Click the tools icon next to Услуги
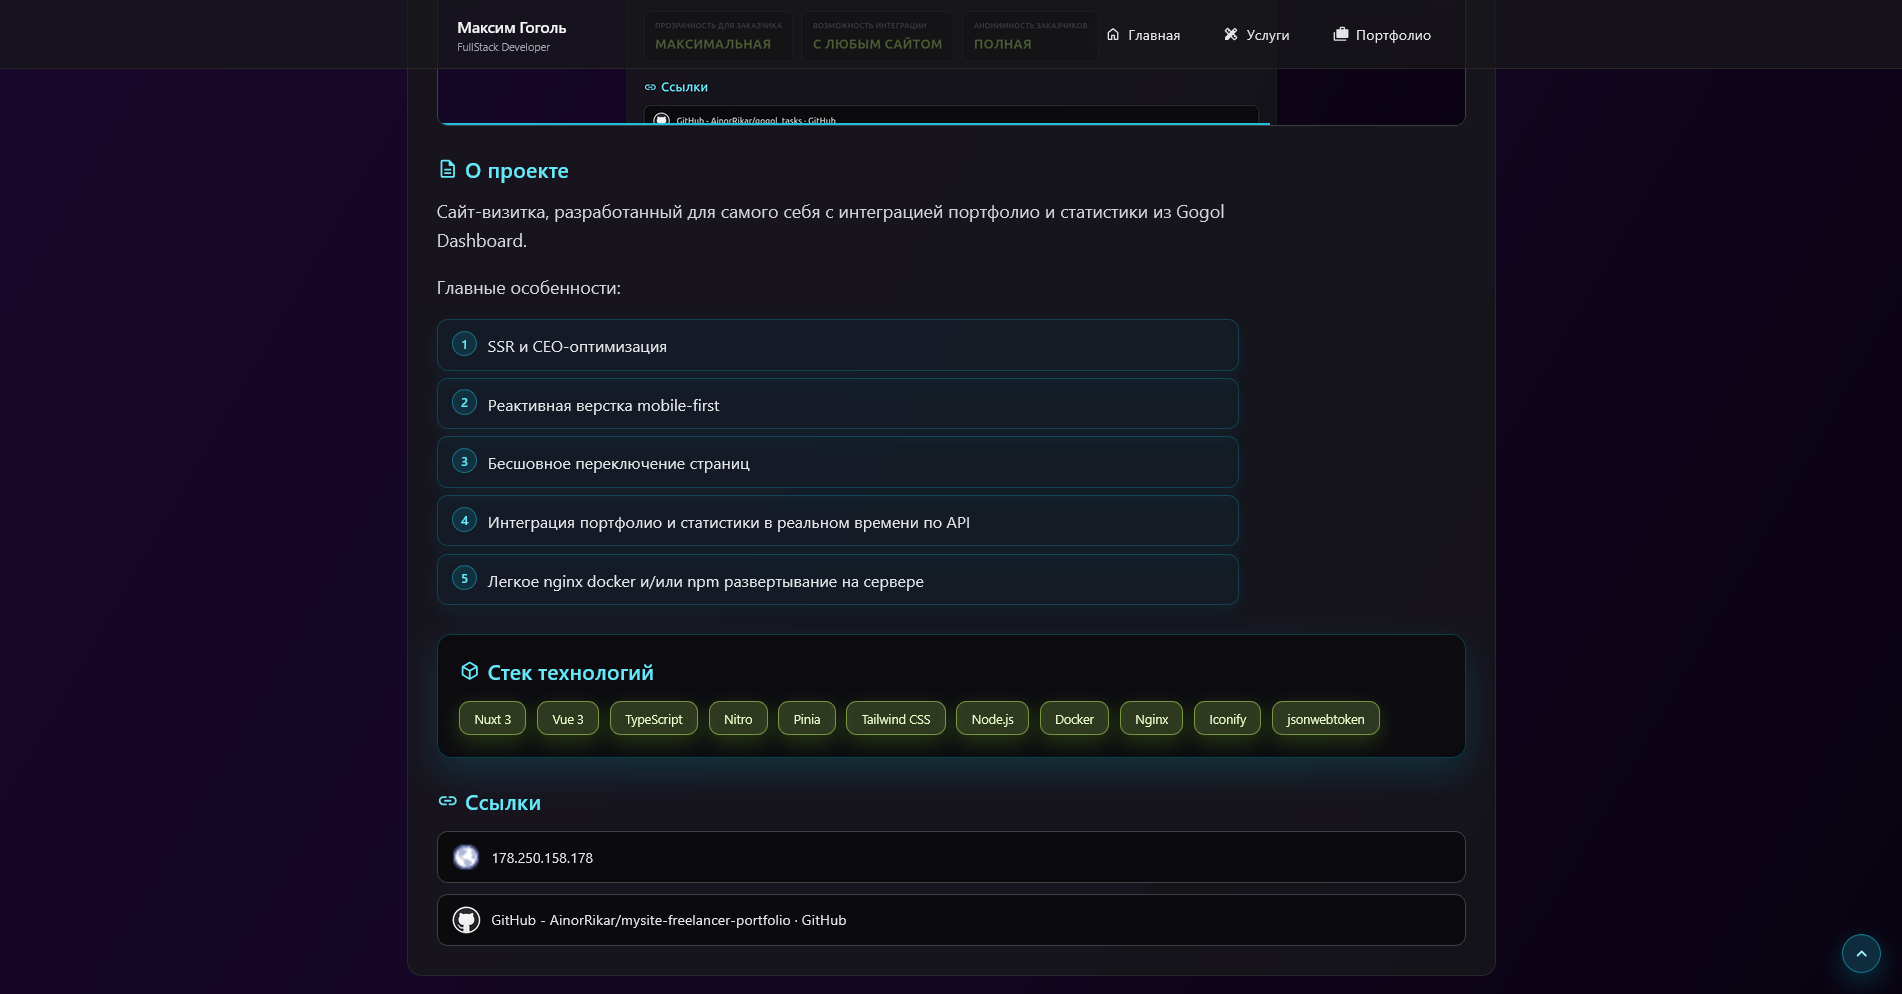The width and height of the screenshot is (1902, 994). tap(1231, 35)
